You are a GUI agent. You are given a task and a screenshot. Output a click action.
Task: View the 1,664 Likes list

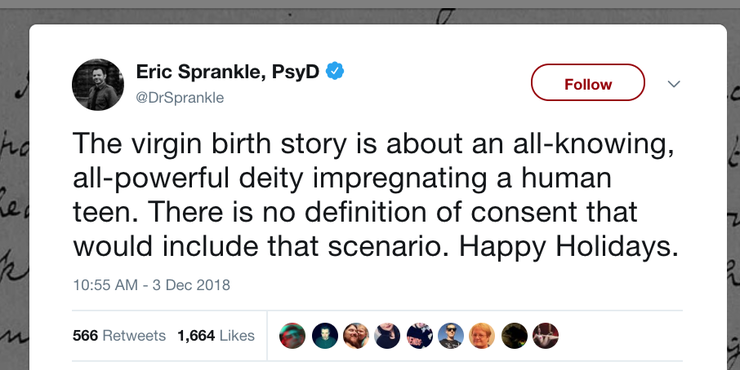[216, 336]
